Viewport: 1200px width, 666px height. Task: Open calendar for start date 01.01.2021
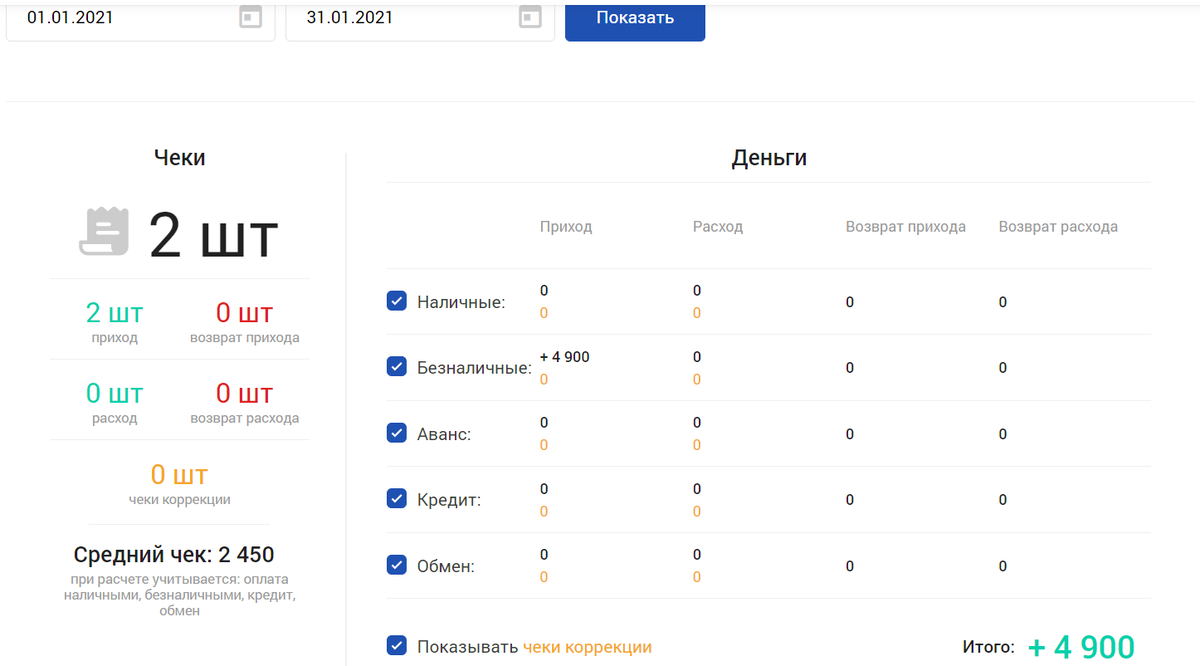click(x=251, y=17)
